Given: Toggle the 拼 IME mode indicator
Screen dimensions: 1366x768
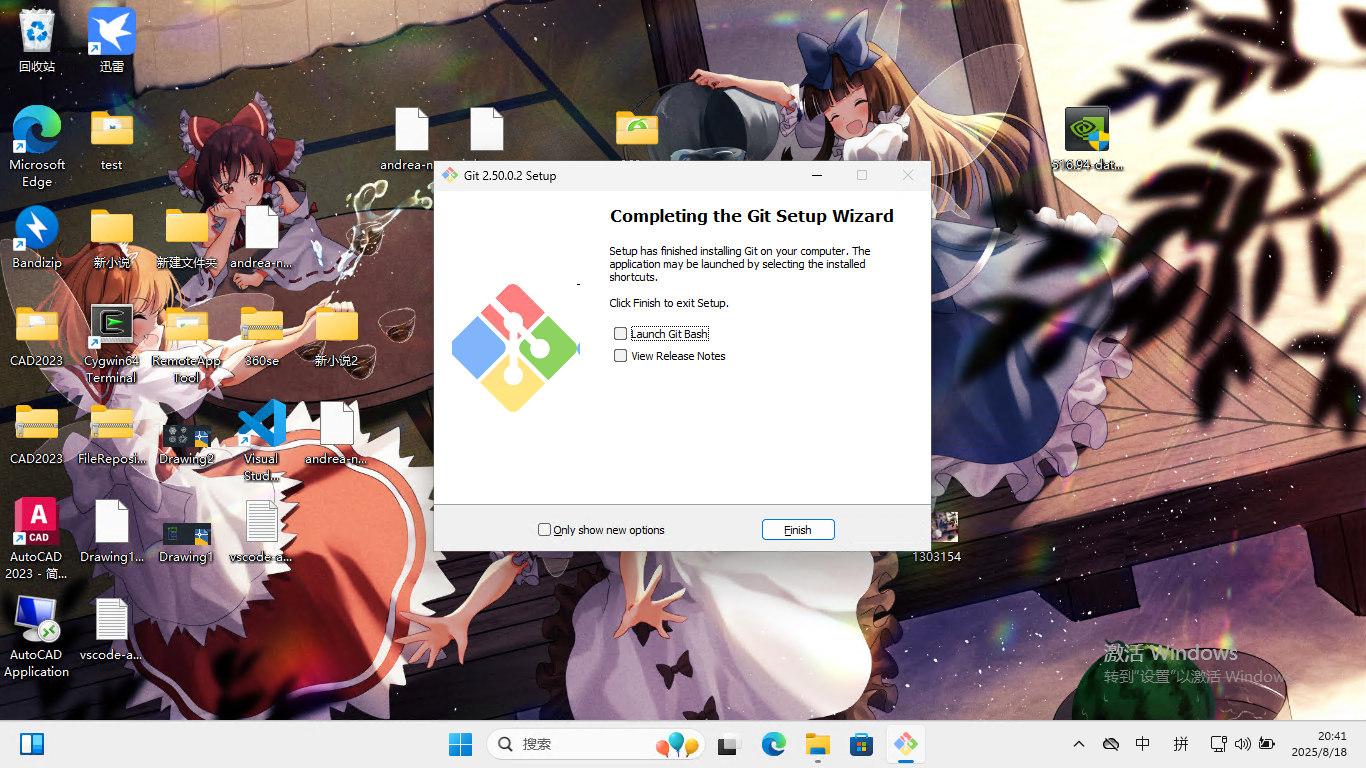Looking at the screenshot, I should (x=1181, y=744).
